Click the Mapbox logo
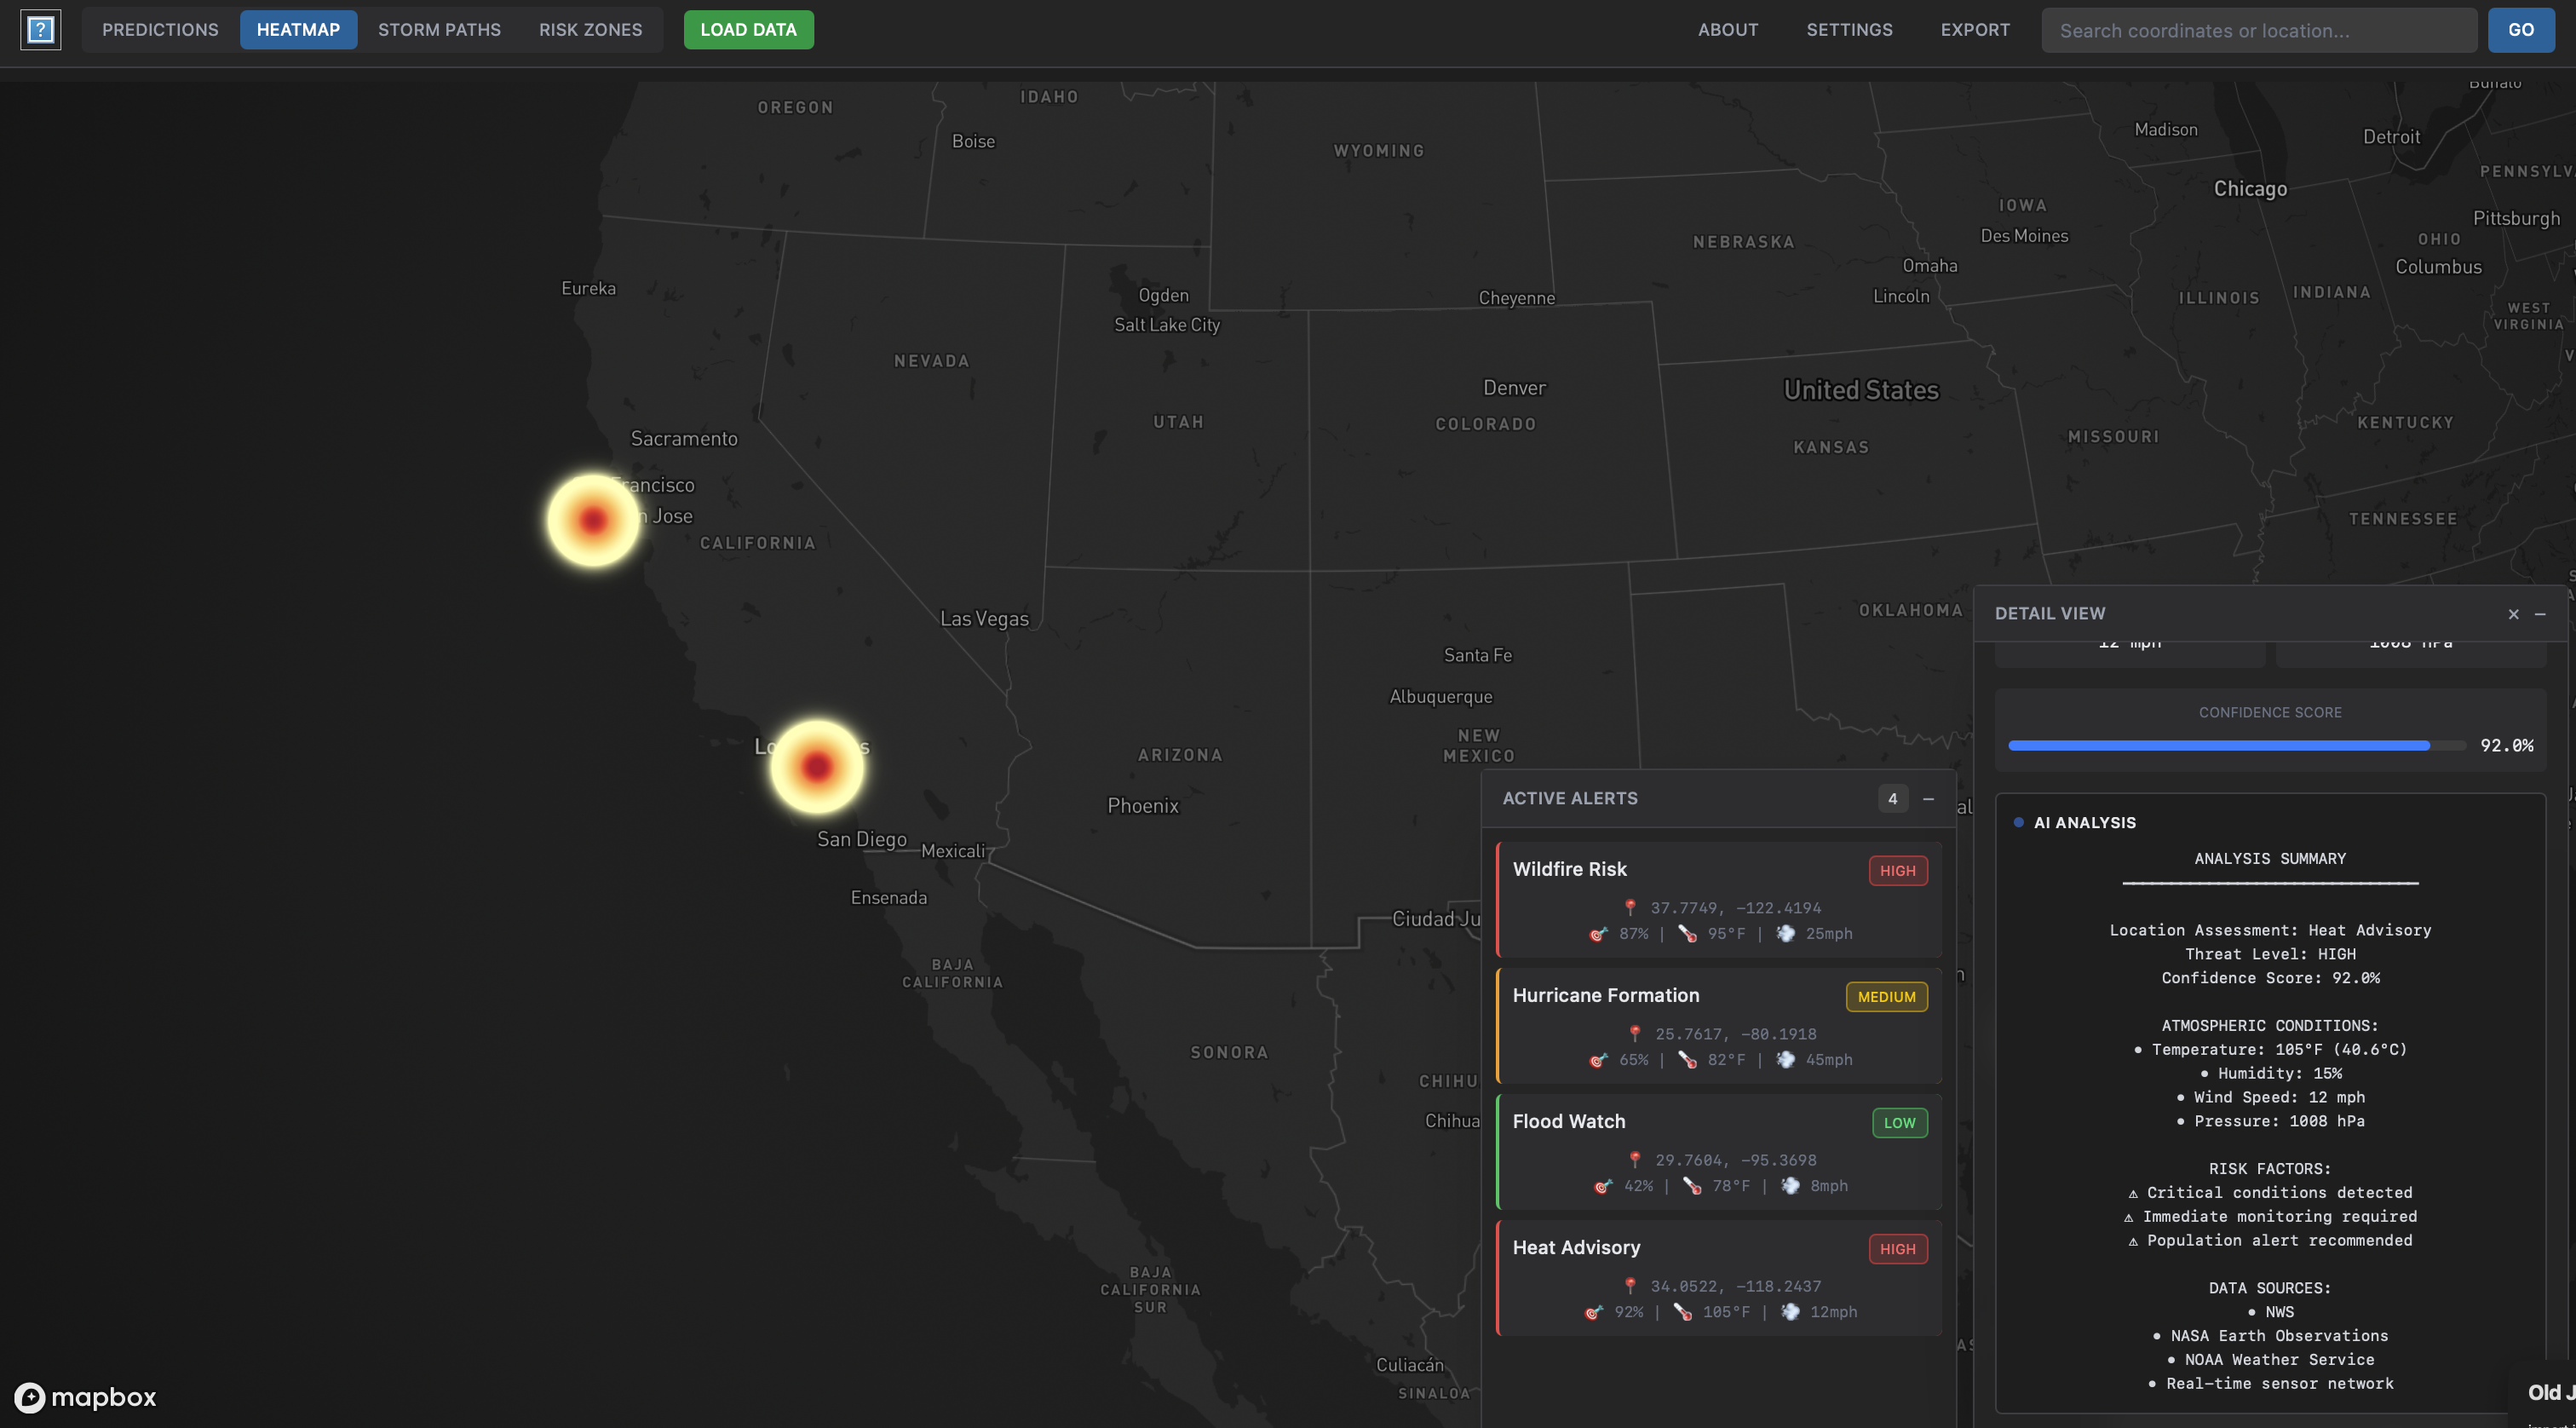This screenshot has height=1428, width=2576. [86, 1397]
